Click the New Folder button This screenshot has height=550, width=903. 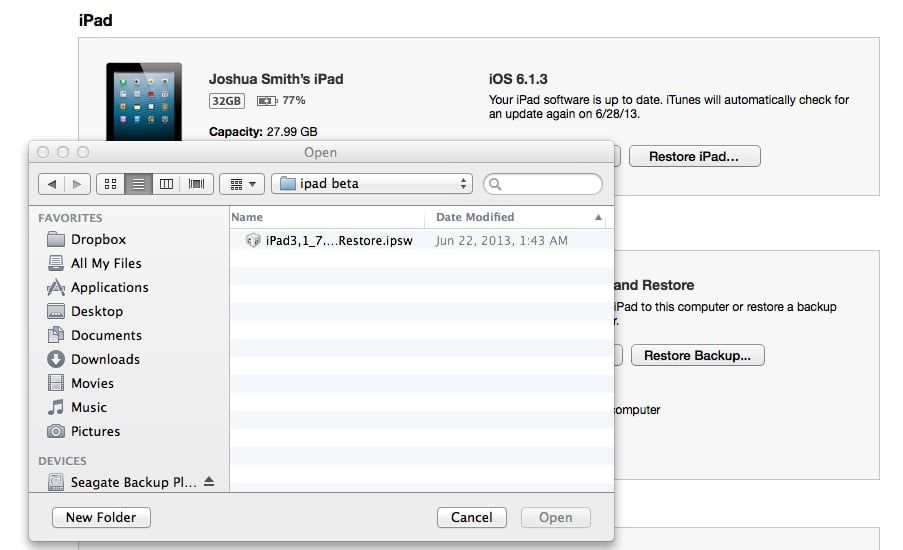(x=101, y=517)
